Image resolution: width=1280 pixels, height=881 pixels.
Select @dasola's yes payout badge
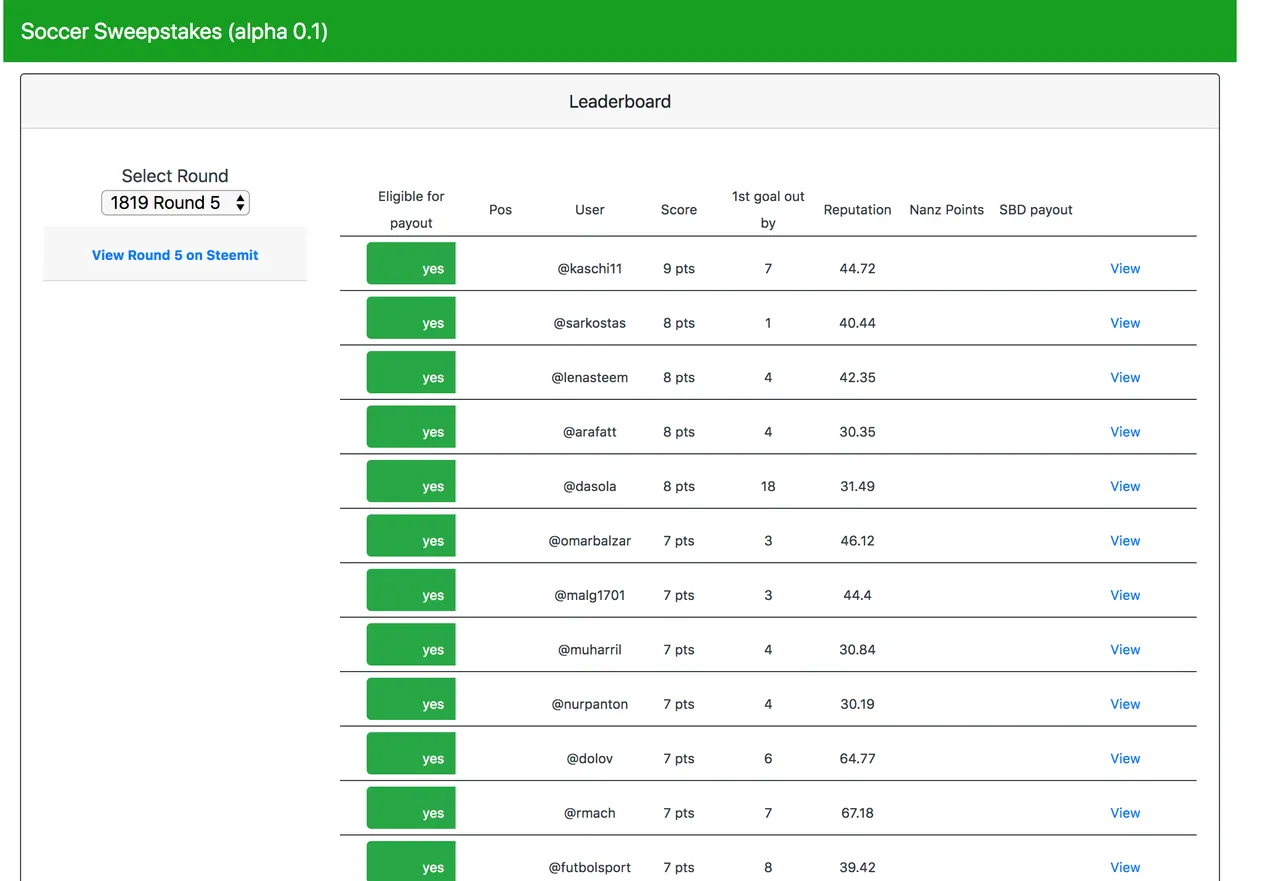pyautogui.click(x=411, y=481)
